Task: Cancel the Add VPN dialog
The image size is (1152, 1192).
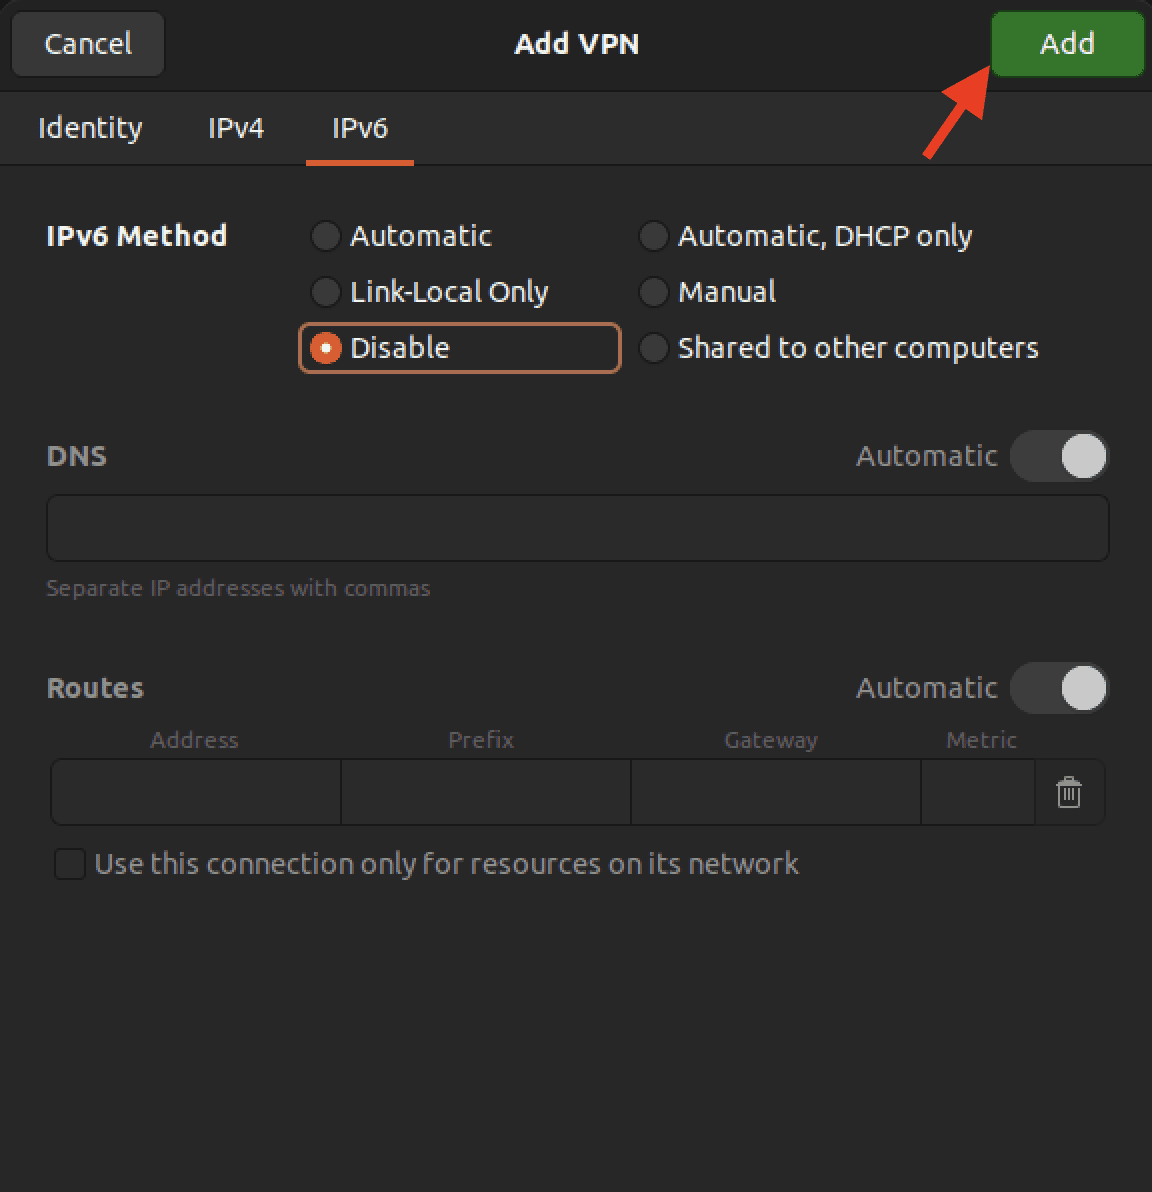Action: pyautogui.click(x=87, y=44)
